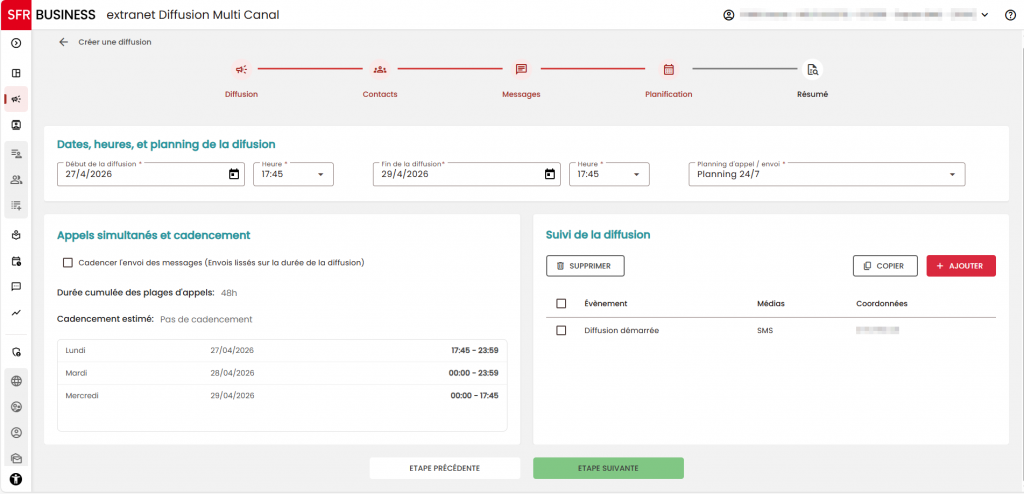Tick the Diffusion démarrée row checkbox
The height and width of the screenshot is (494, 1024).
(x=561, y=331)
